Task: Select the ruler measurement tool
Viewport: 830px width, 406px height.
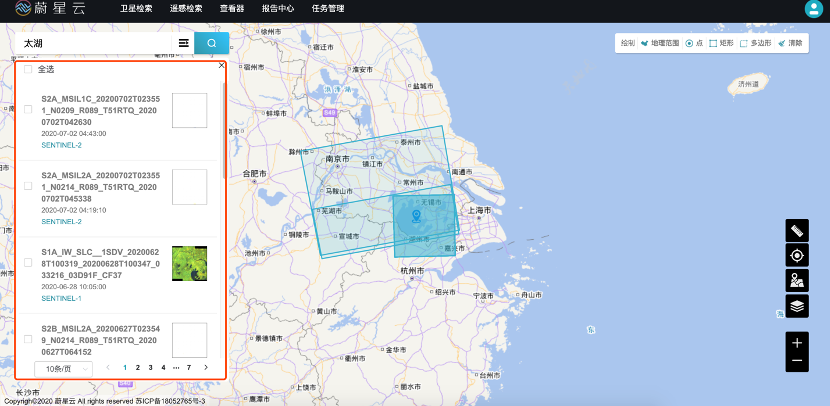Action: 797,230
